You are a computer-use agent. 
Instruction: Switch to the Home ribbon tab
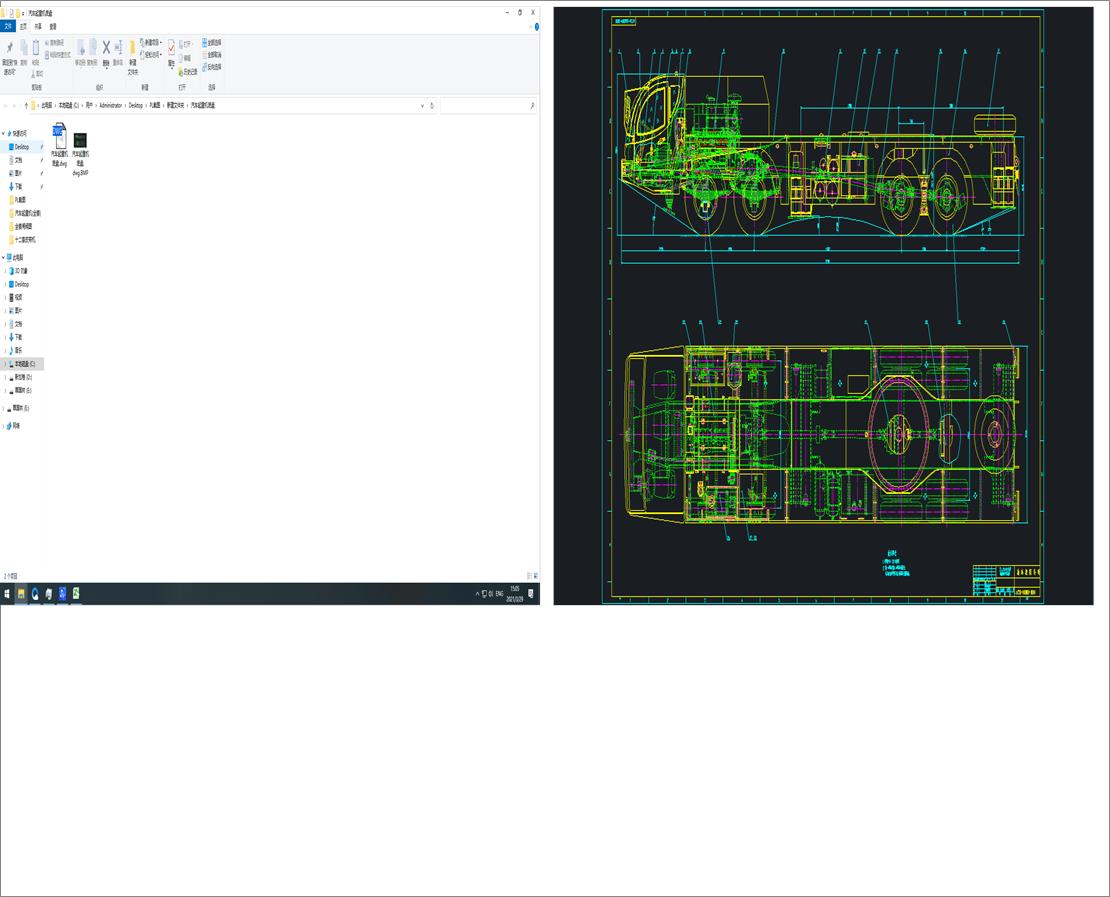(23, 26)
